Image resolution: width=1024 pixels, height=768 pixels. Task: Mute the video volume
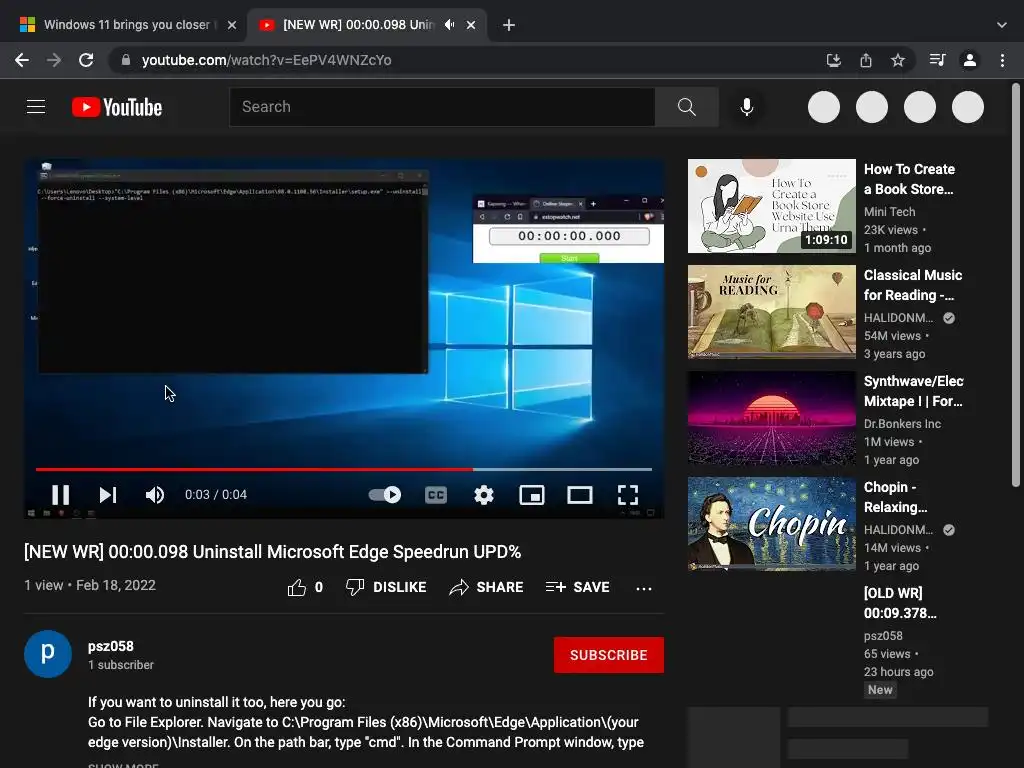155,495
